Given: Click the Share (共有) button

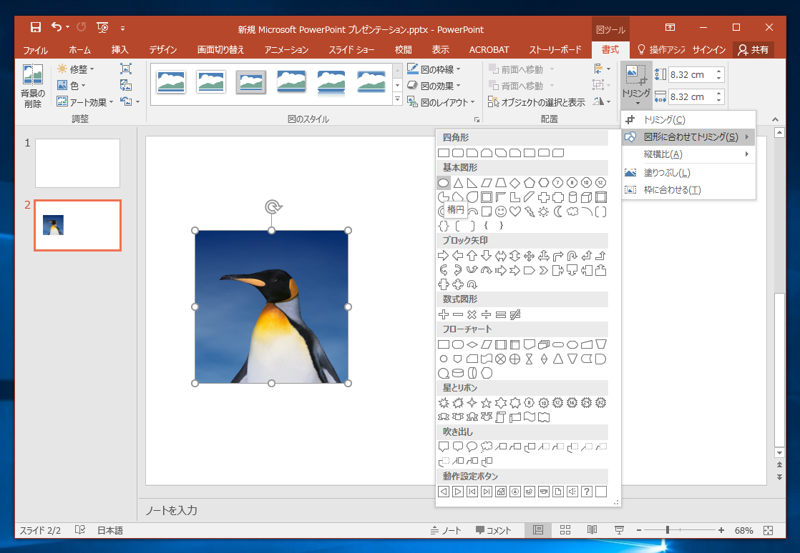Looking at the screenshot, I should (755, 49).
